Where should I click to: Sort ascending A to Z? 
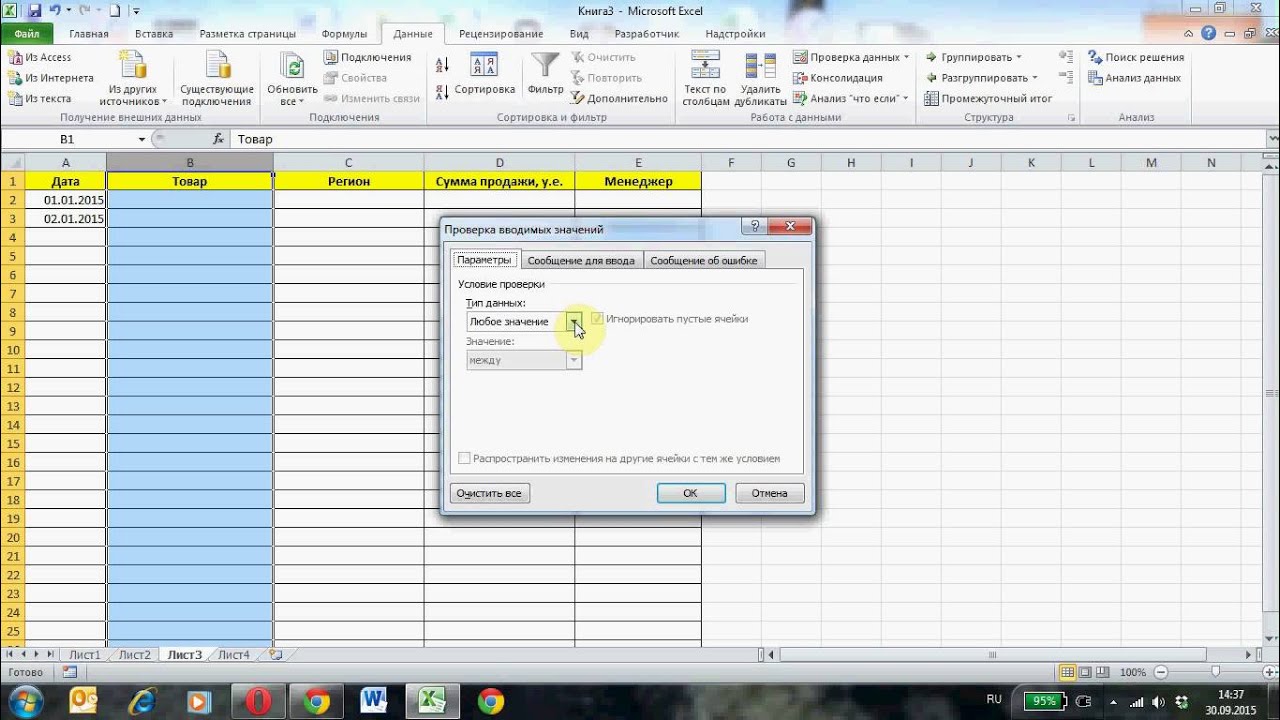443,66
